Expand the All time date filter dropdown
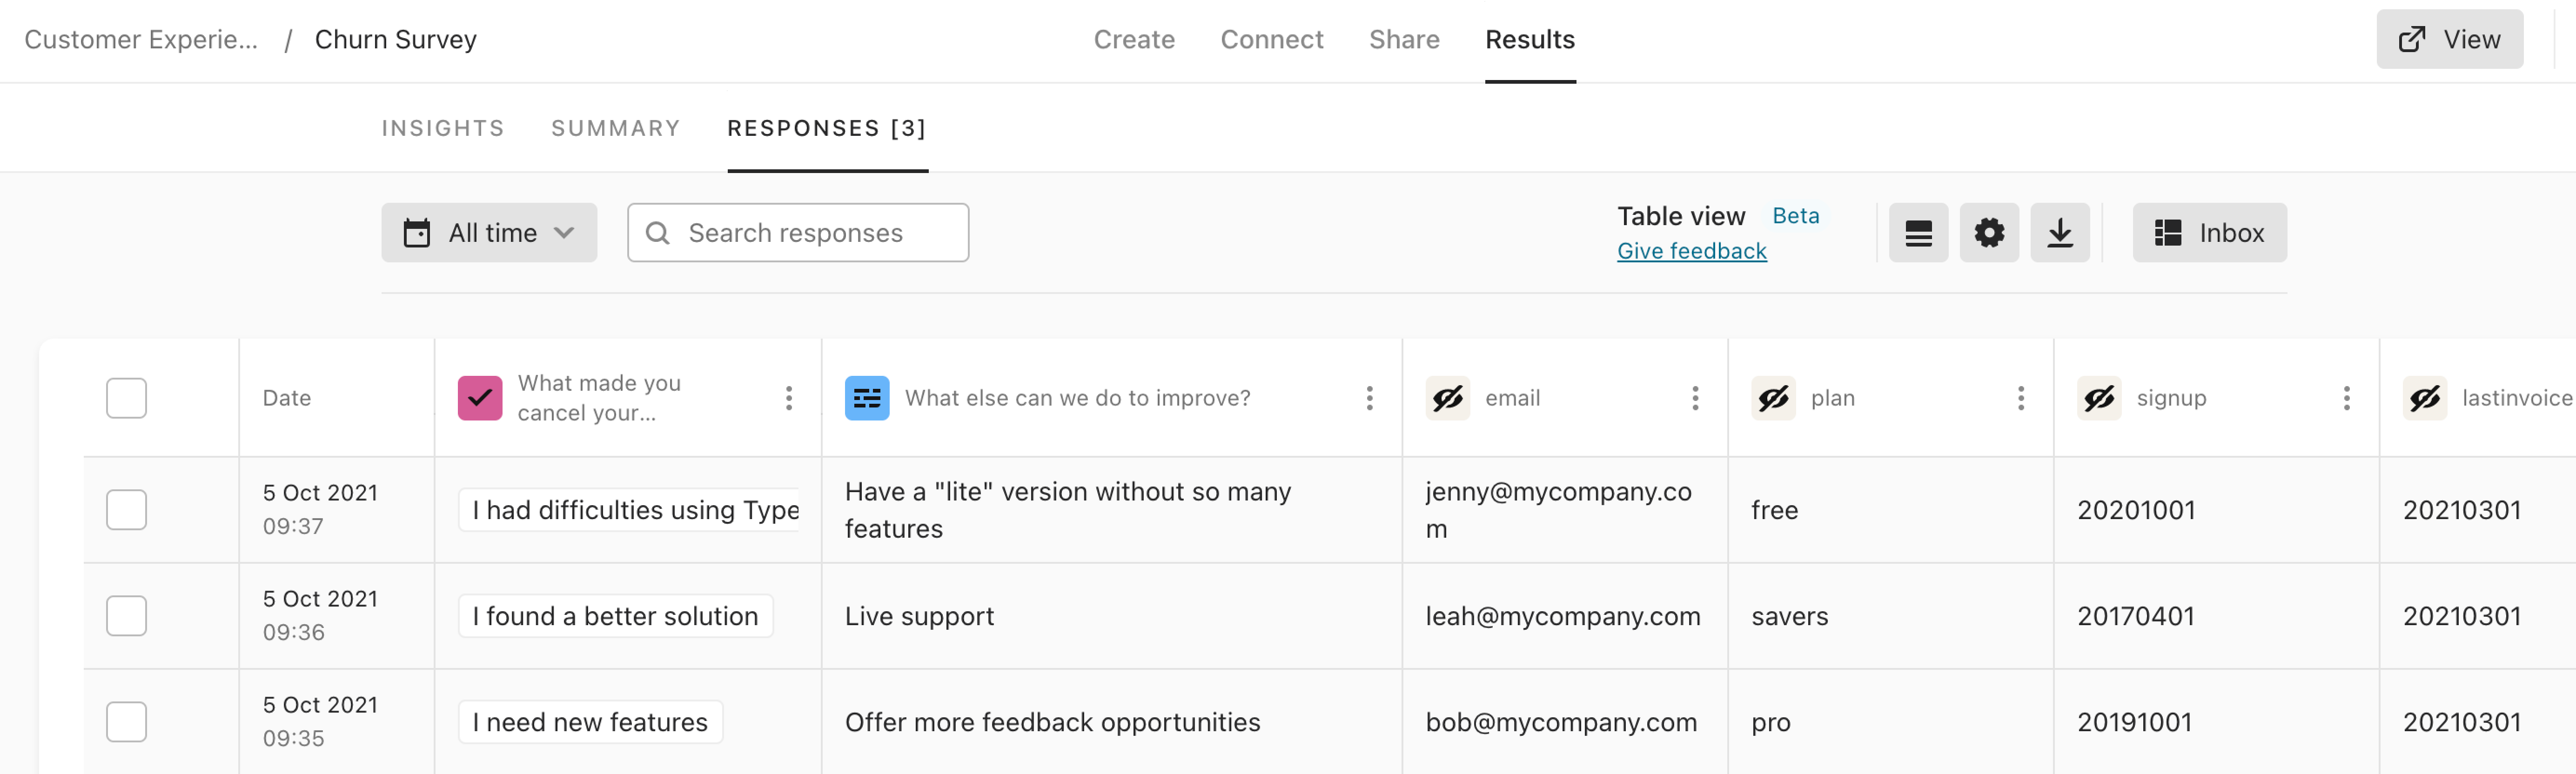This screenshot has height=774, width=2576. pos(489,233)
